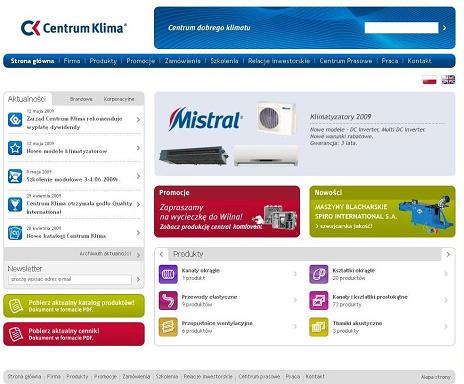
Task: Open the red Promocje Wilno trip banner
Action: pyautogui.click(x=227, y=212)
